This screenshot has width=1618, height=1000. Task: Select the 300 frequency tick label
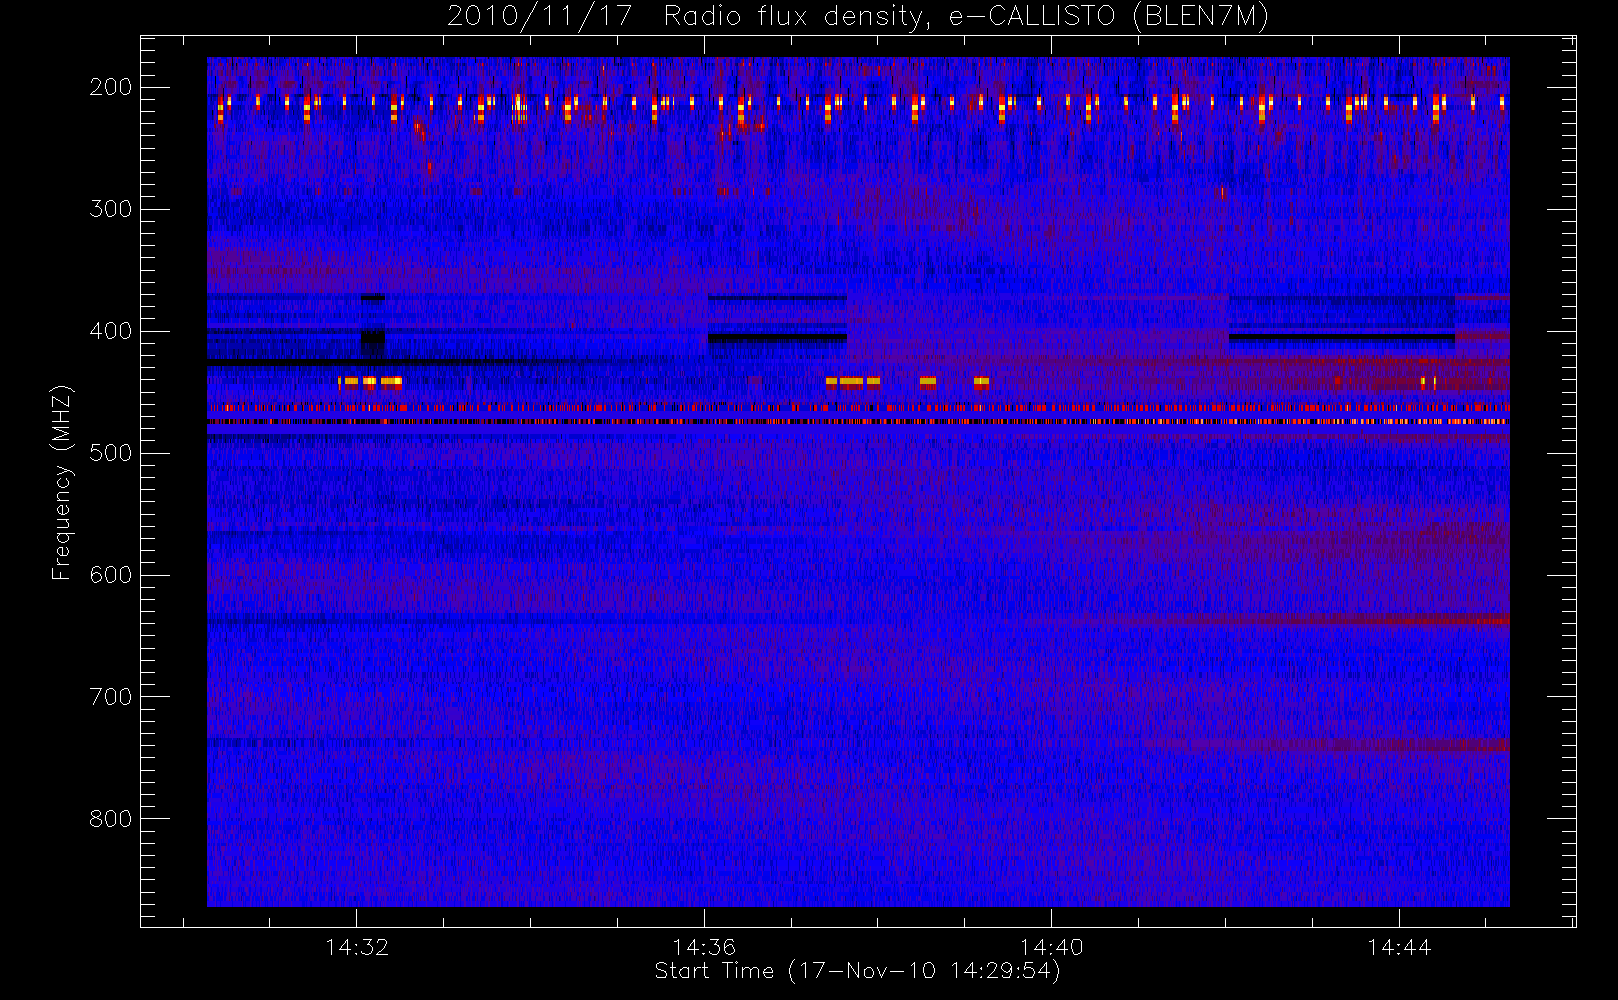[111, 209]
